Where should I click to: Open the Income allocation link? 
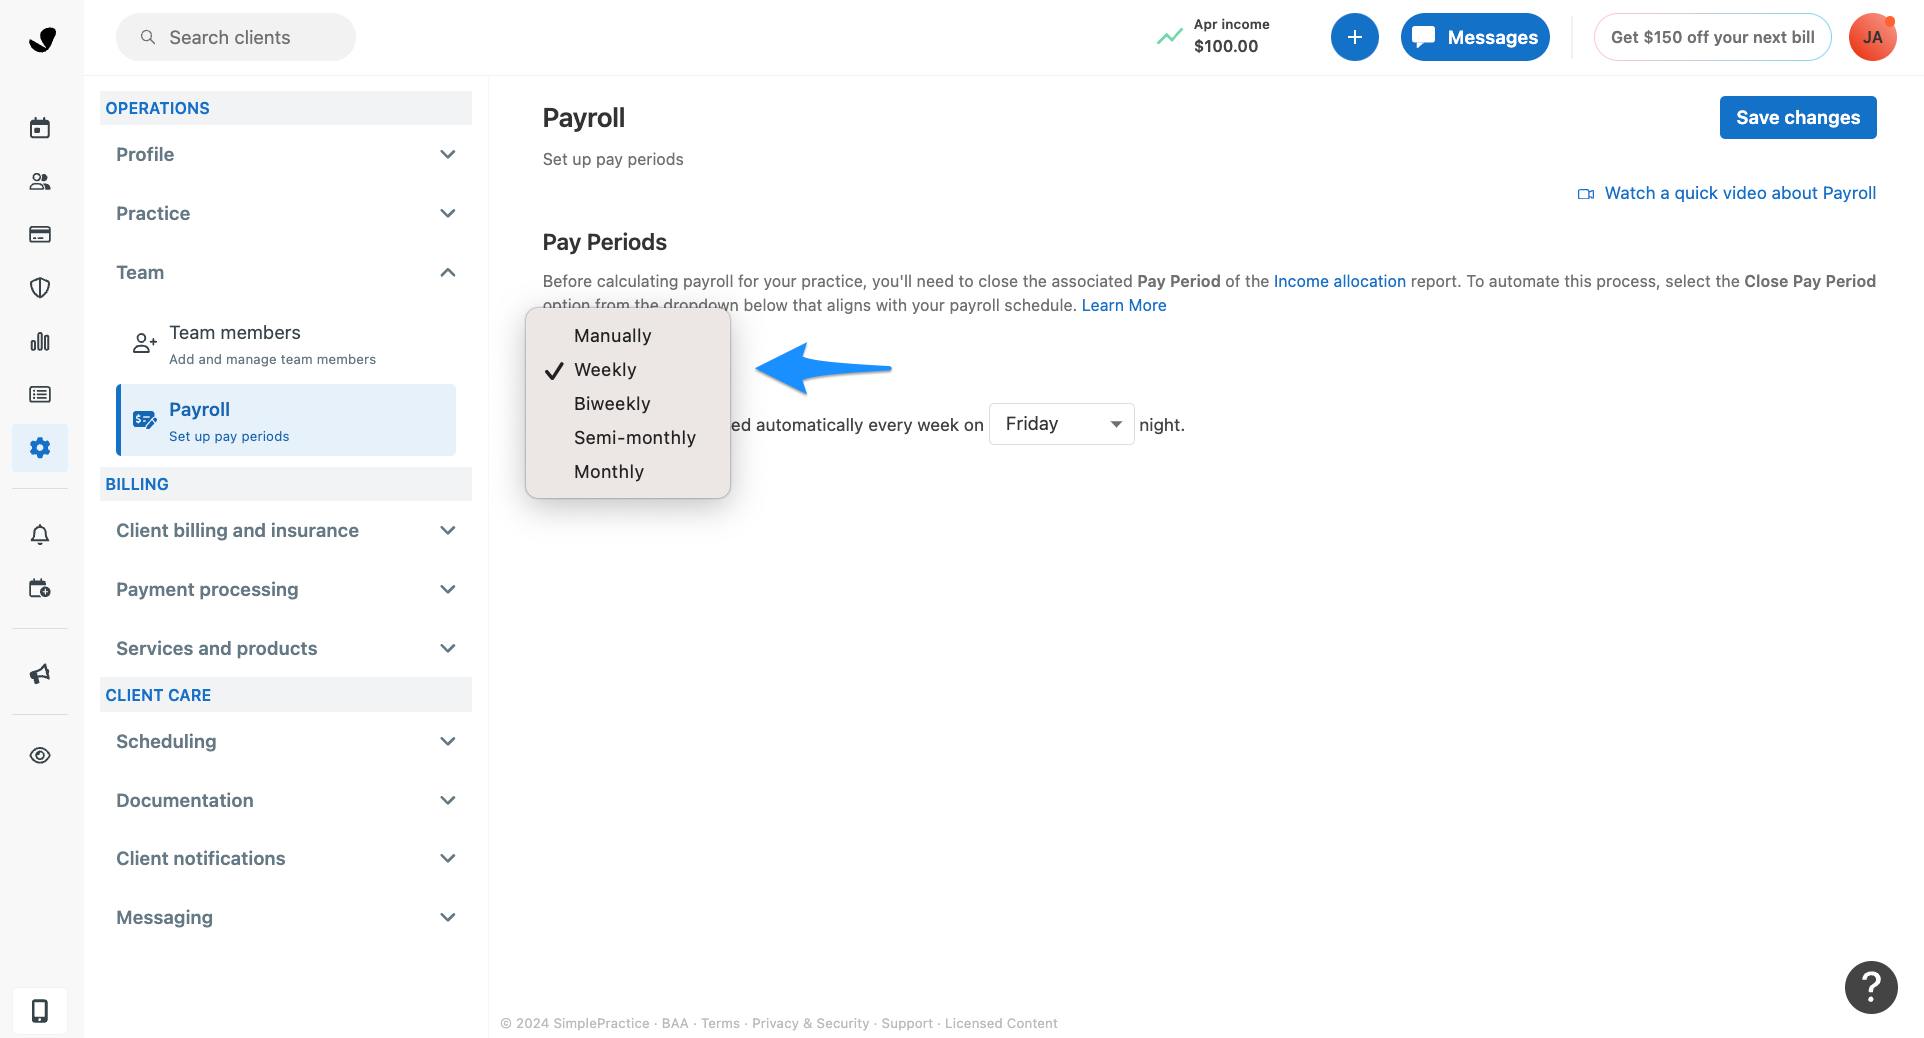1339,281
